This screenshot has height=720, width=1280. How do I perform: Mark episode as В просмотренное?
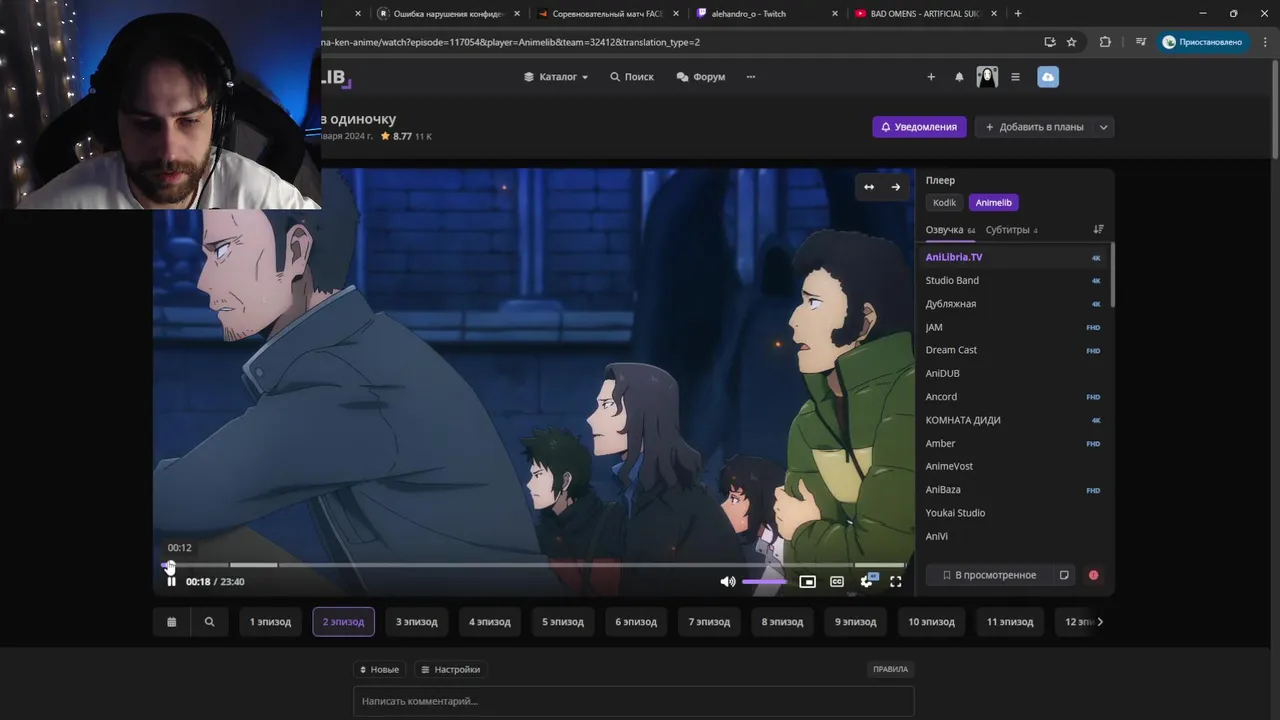point(989,575)
